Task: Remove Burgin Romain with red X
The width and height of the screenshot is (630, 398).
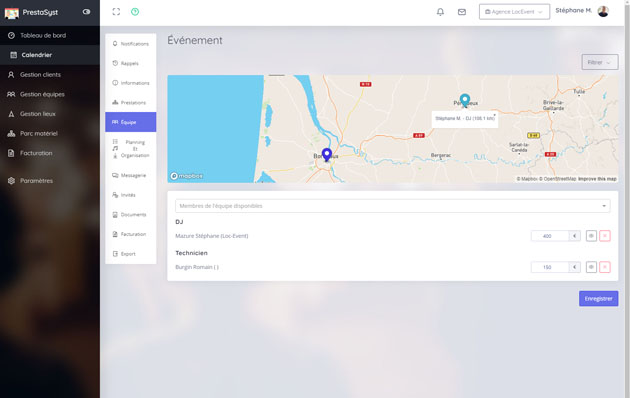Action: (605, 267)
